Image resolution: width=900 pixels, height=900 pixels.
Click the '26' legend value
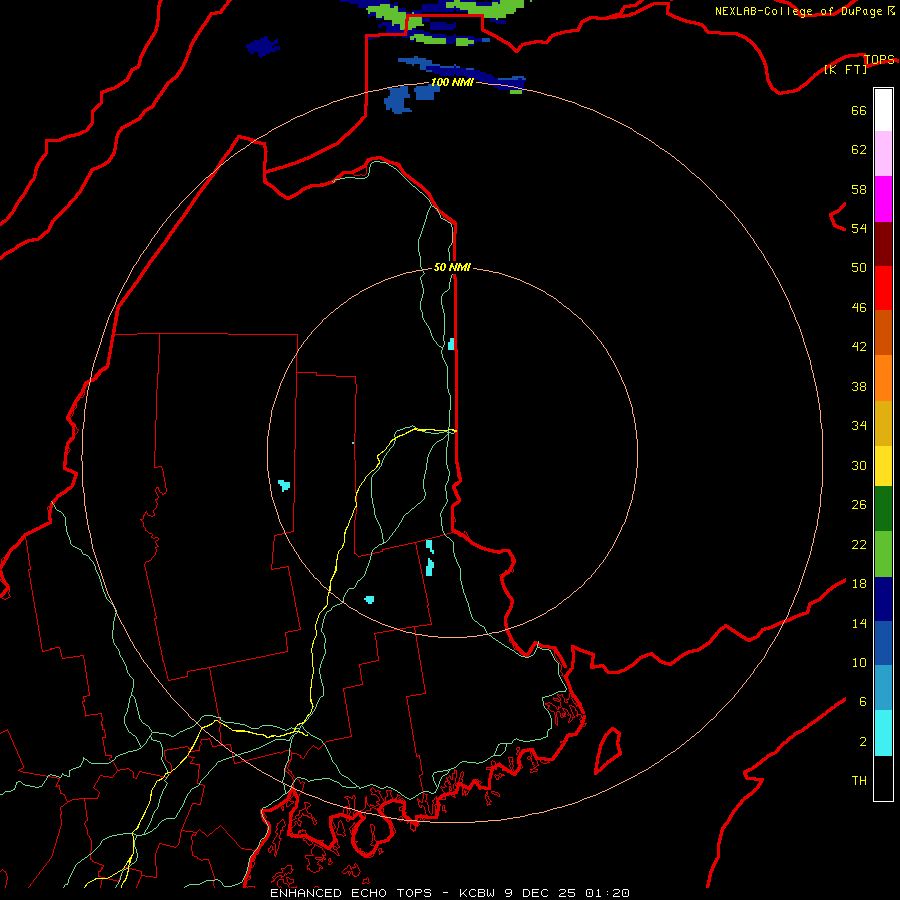(859, 505)
